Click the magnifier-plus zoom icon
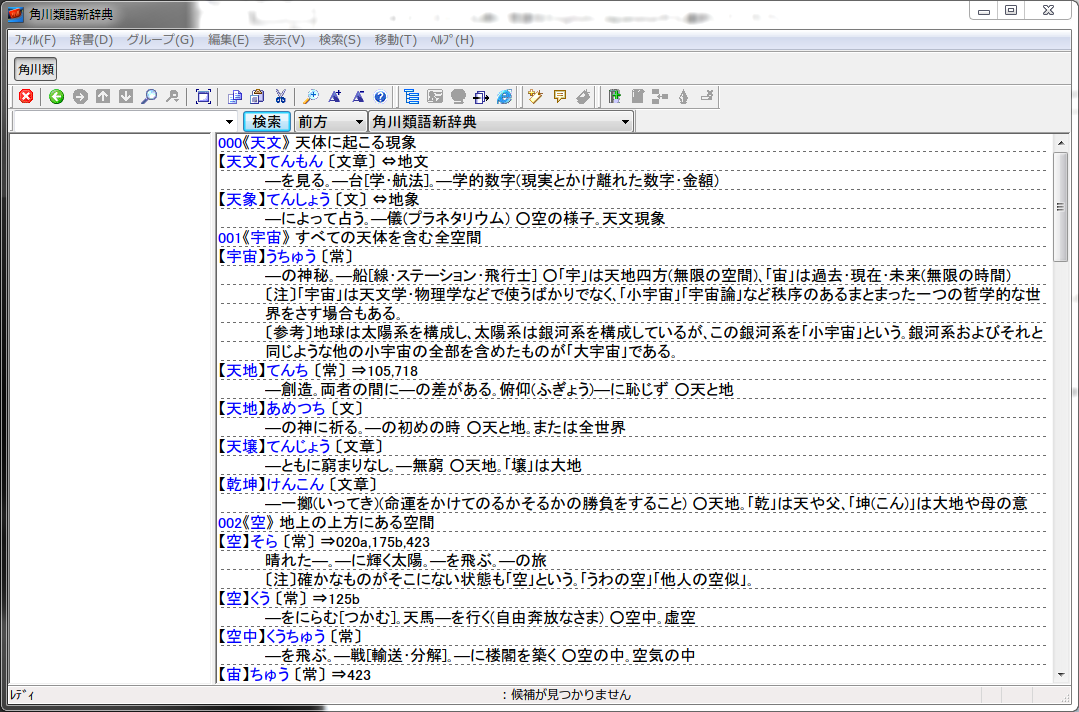This screenshot has width=1079, height=712. [x=311, y=96]
